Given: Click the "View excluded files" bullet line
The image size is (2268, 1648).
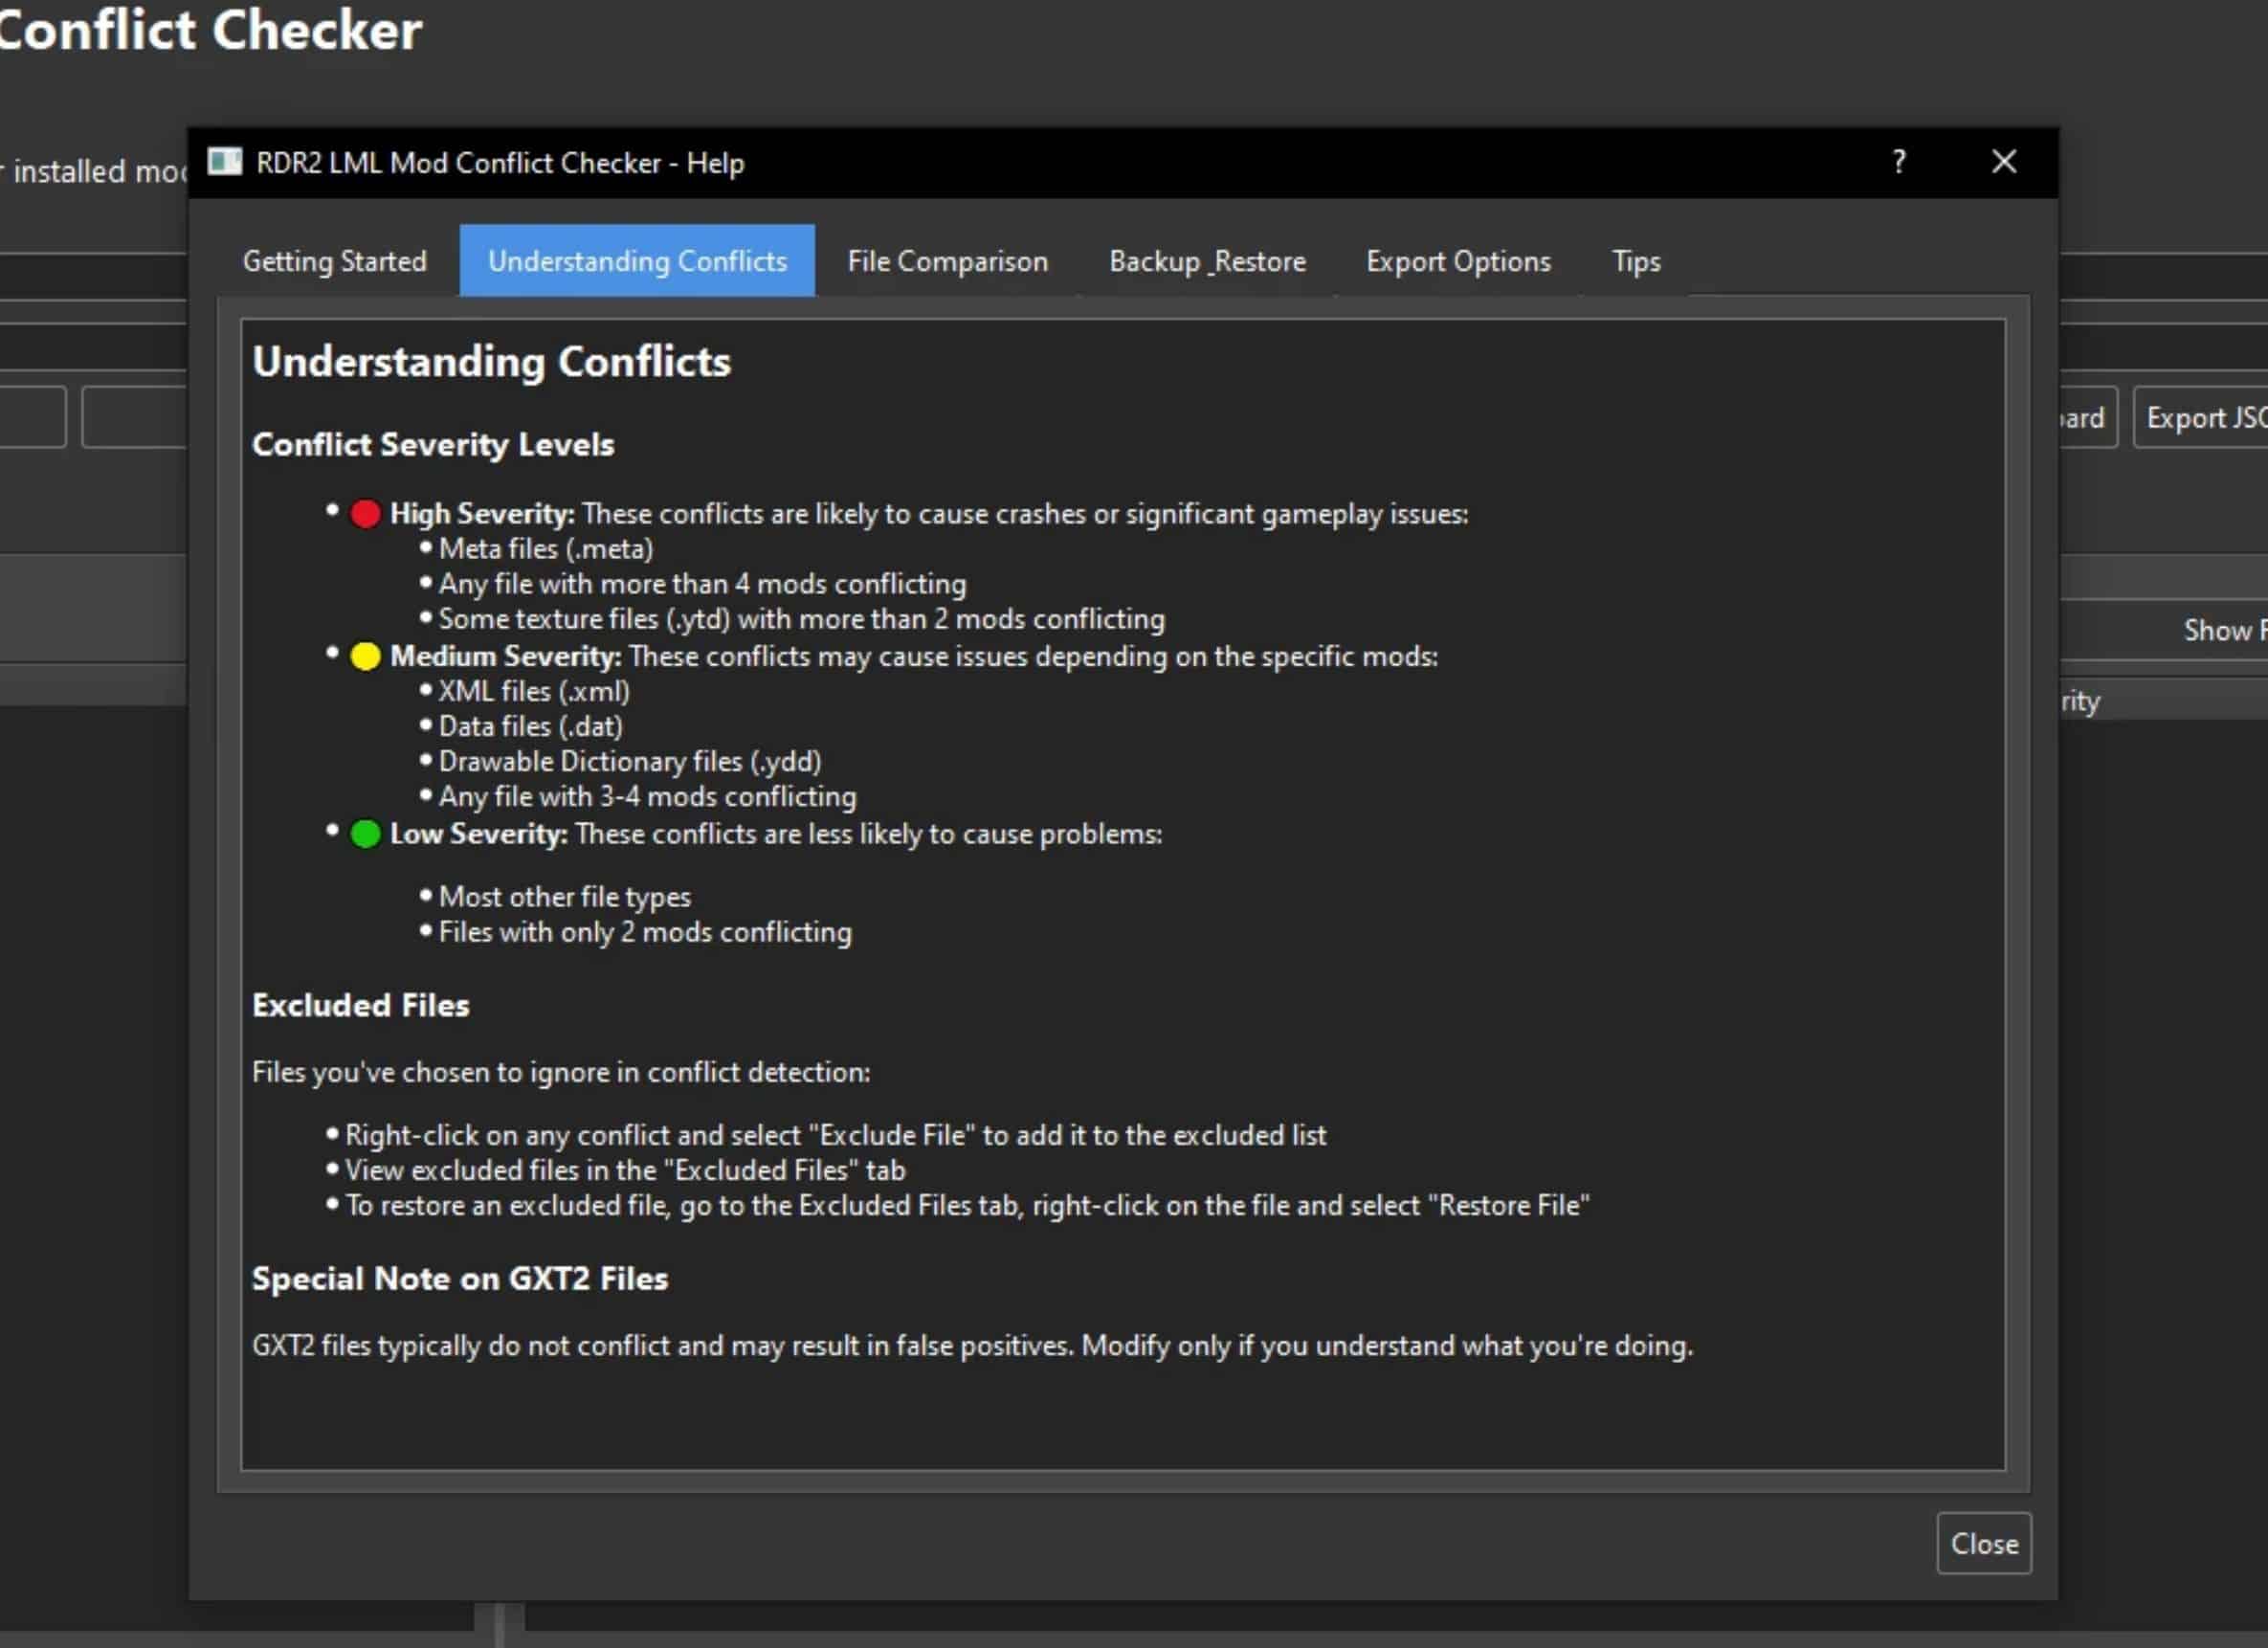Looking at the screenshot, I should pos(625,1170).
